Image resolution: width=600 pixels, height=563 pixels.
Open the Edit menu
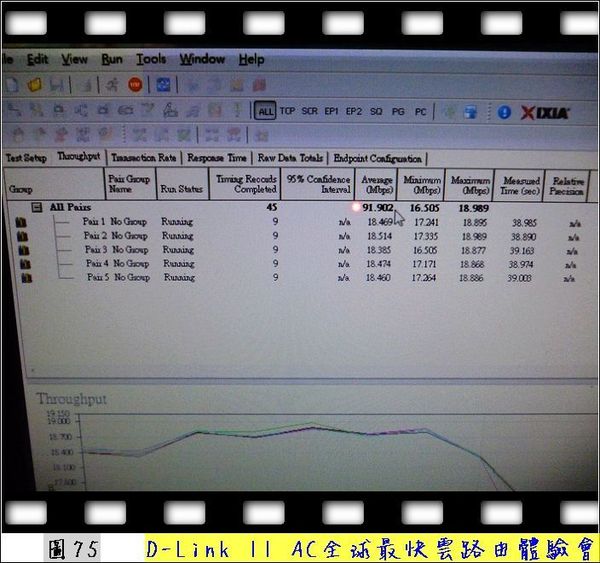(38, 59)
